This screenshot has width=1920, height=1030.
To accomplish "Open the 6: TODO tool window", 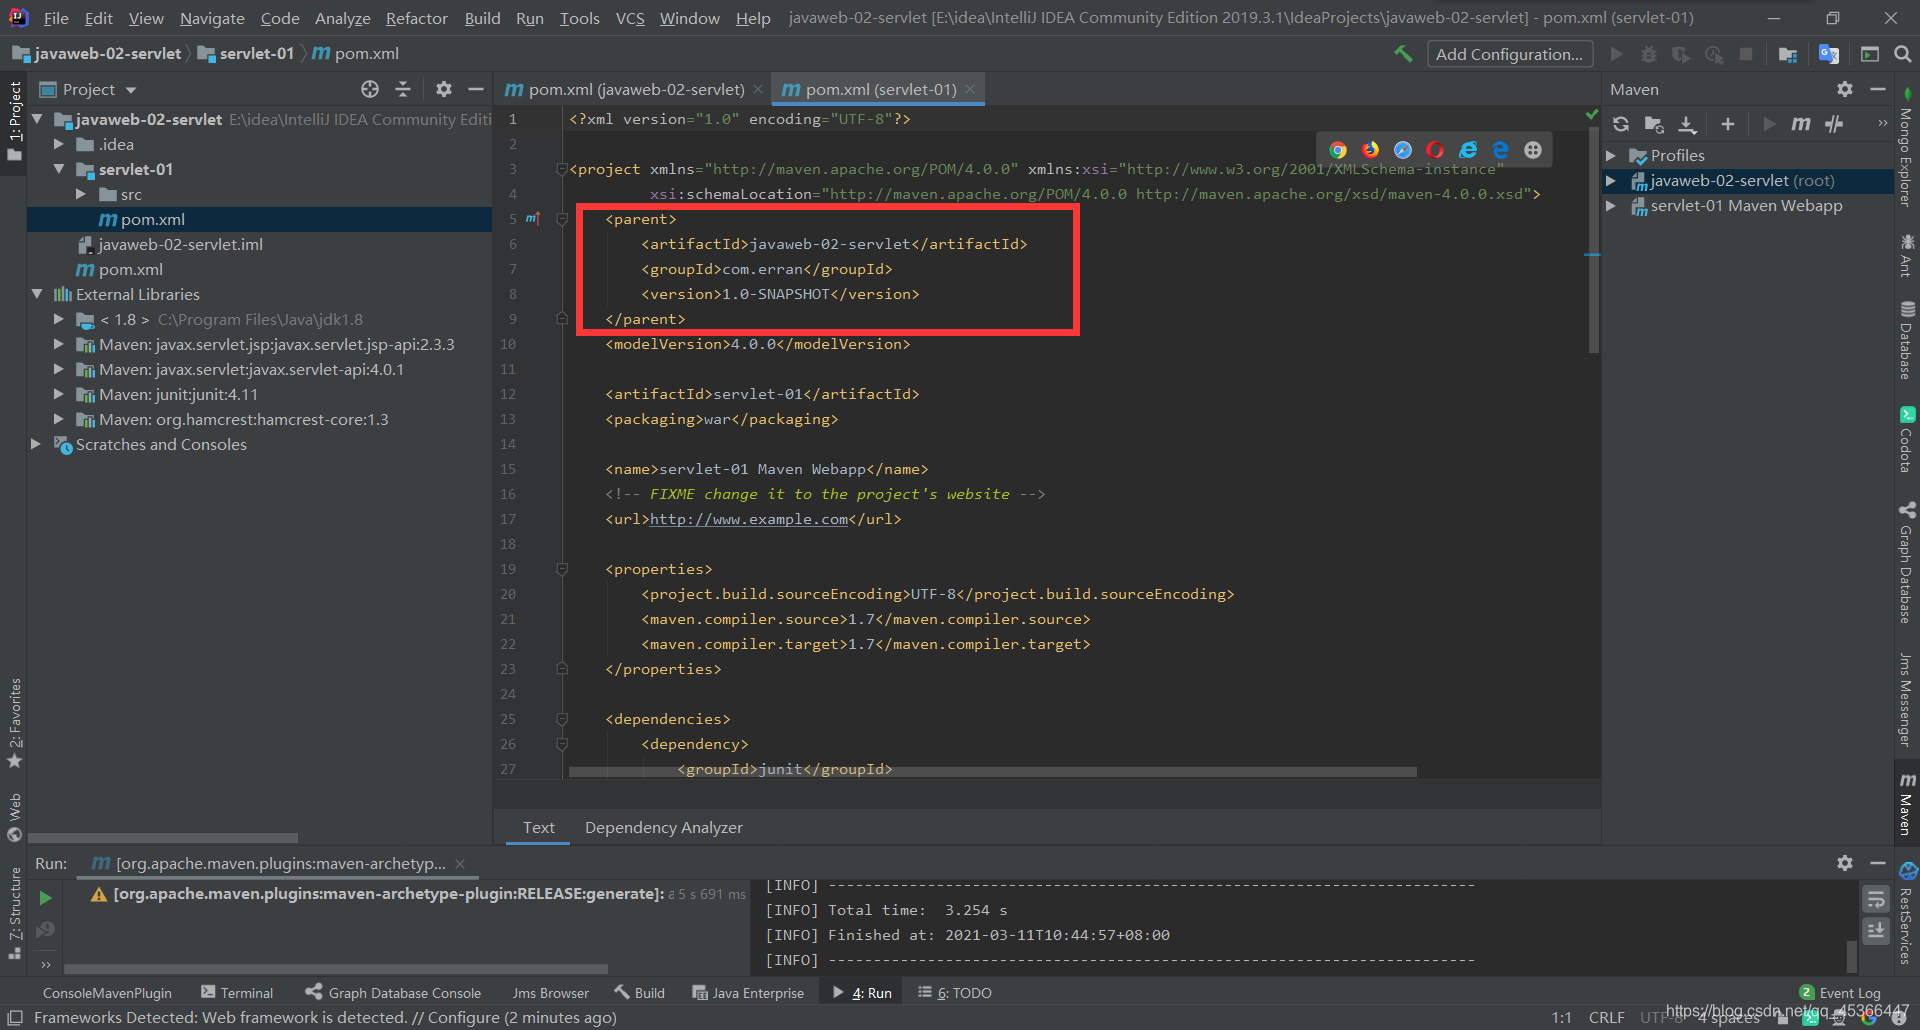I will pyautogui.click(x=955, y=992).
